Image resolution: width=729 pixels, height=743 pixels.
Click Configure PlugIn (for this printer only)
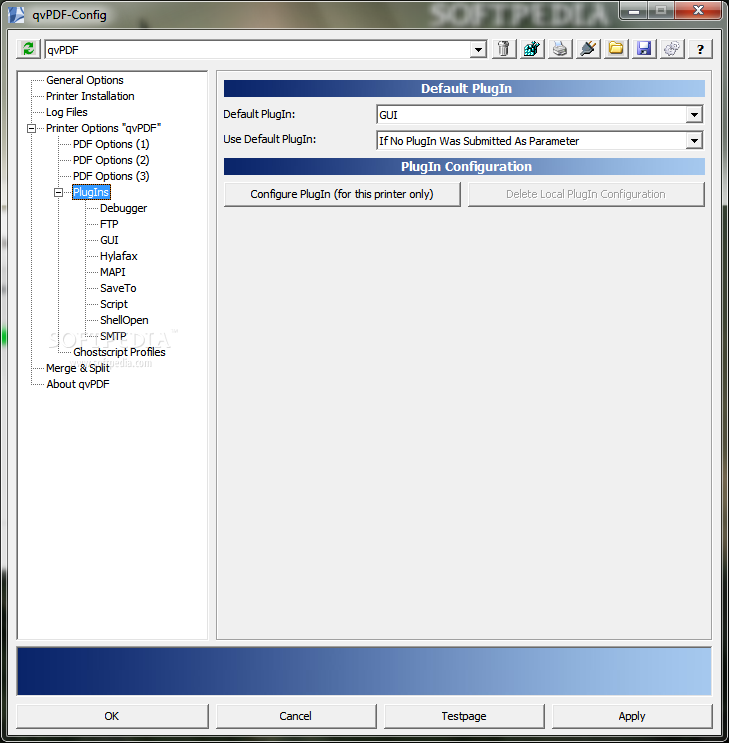point(342,194)
